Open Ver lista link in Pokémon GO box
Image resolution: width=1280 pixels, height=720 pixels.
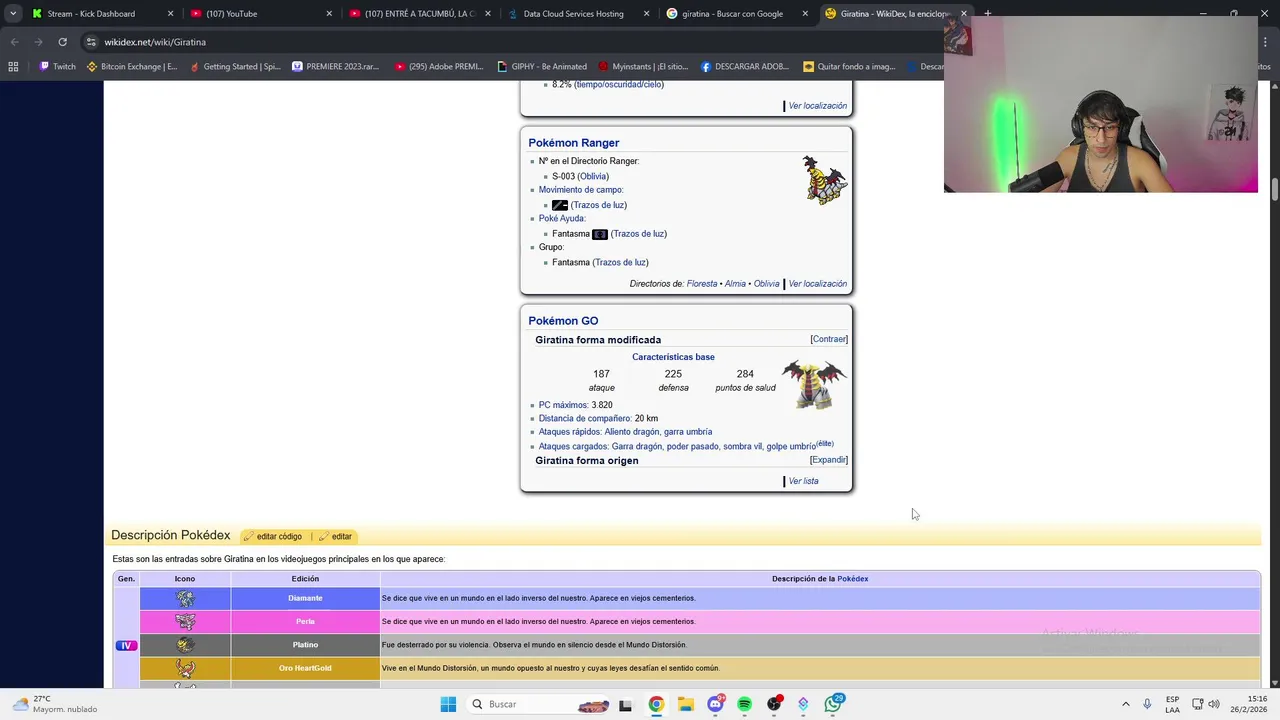coord(803,481)
